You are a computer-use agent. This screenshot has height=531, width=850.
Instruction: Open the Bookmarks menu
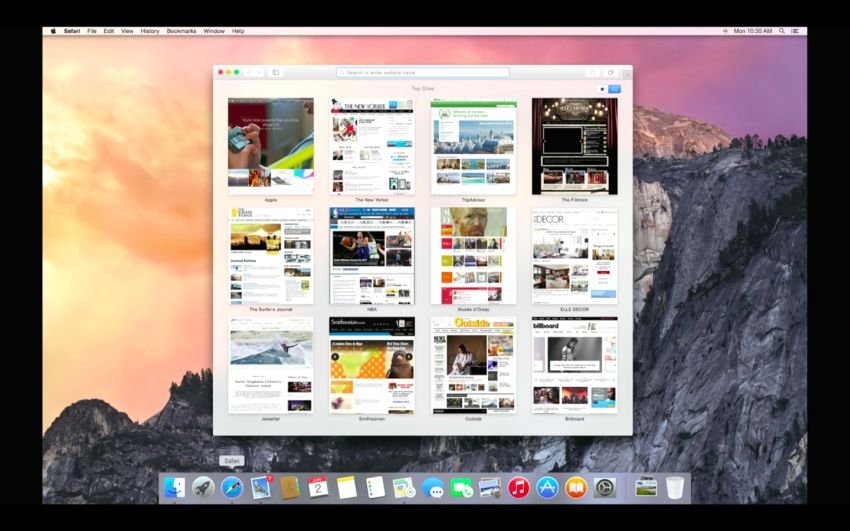tap(181, 31)
